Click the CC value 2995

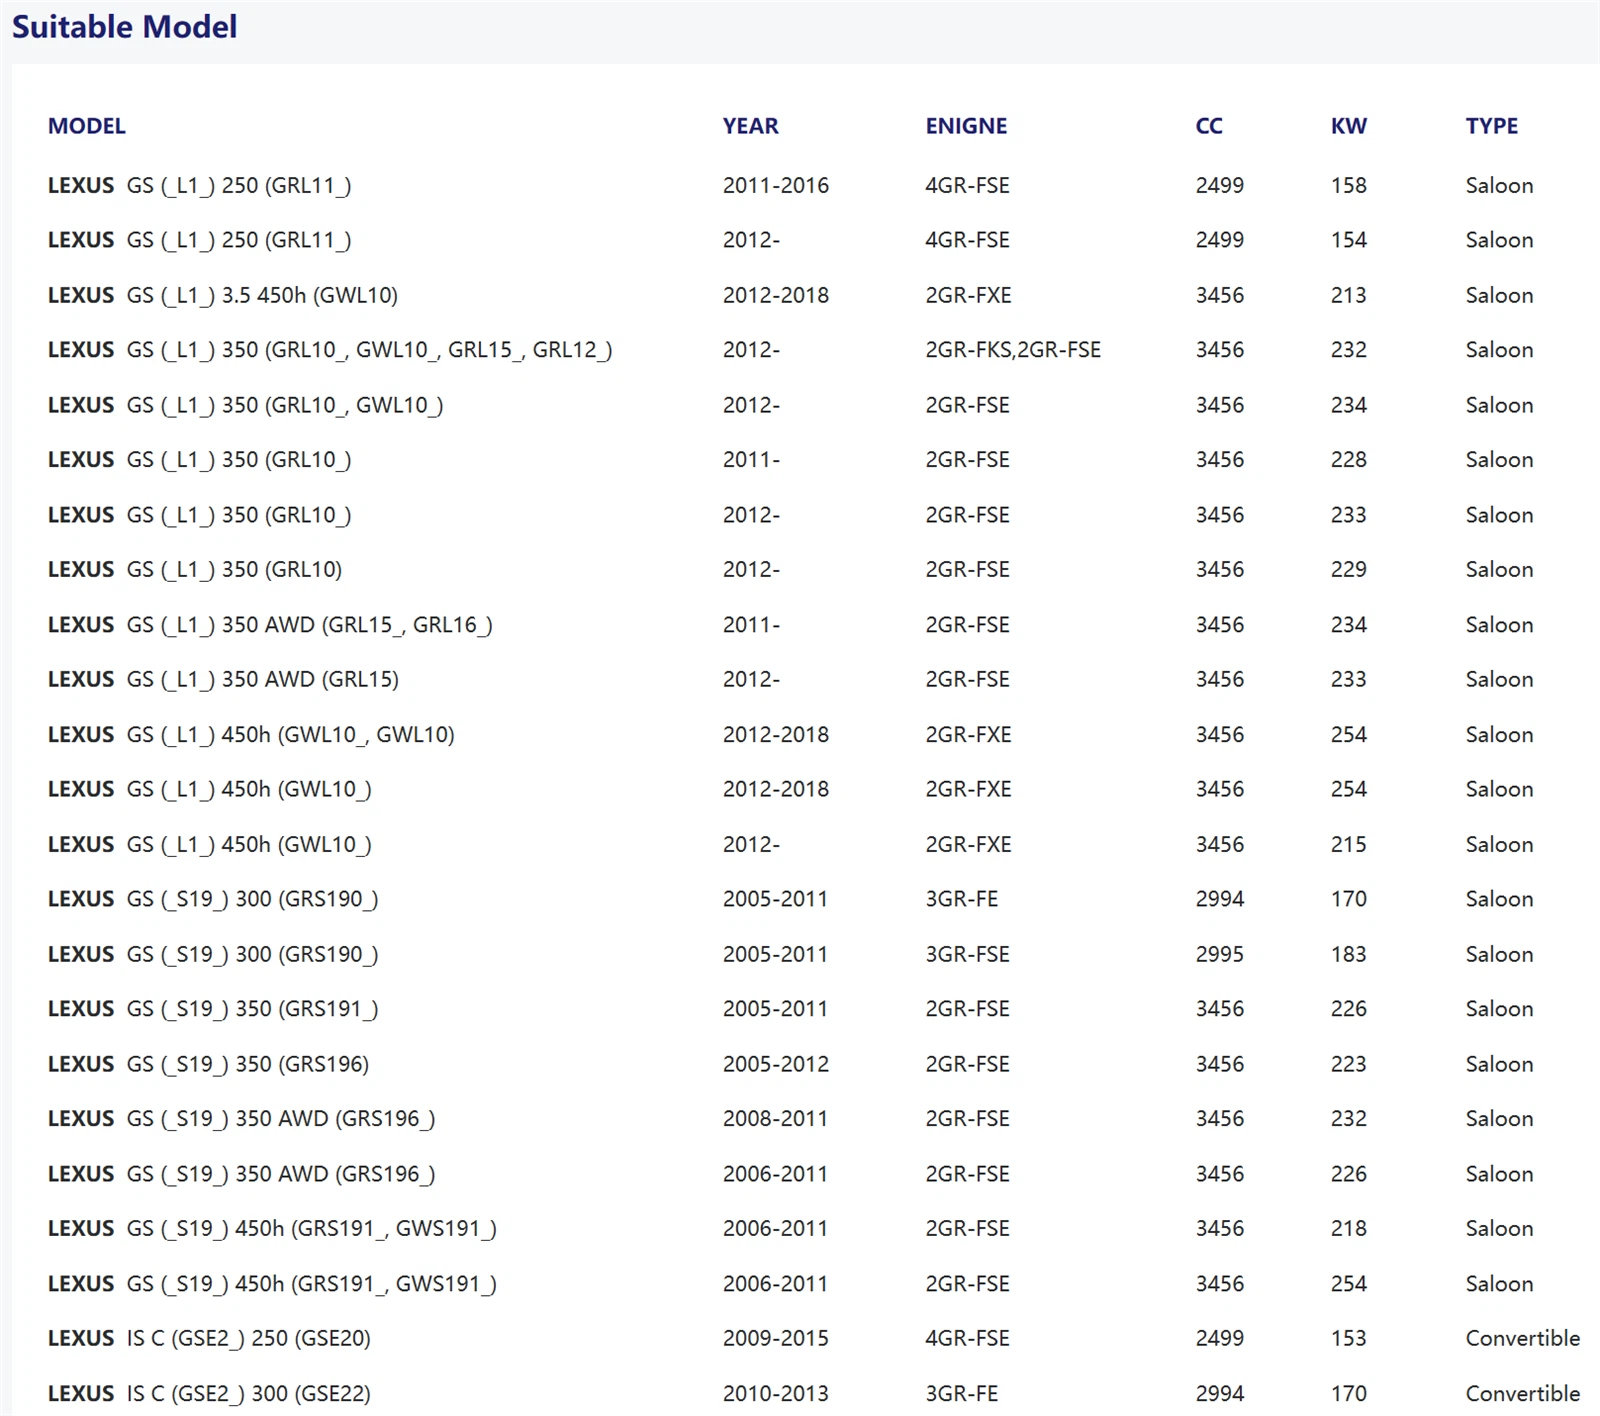click(1220, 954)
